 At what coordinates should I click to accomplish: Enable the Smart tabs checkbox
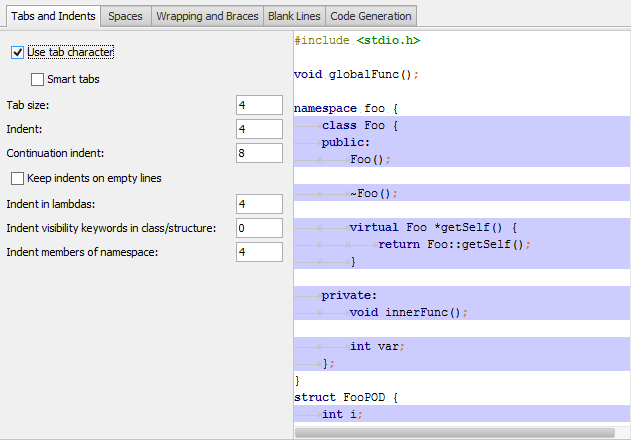(37, 79)
